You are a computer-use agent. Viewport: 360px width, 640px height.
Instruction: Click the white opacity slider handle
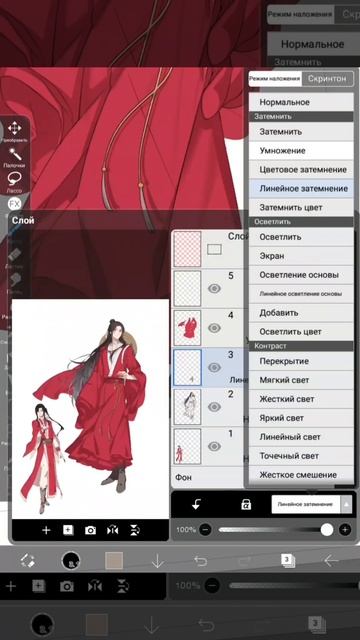pos(327,530)
